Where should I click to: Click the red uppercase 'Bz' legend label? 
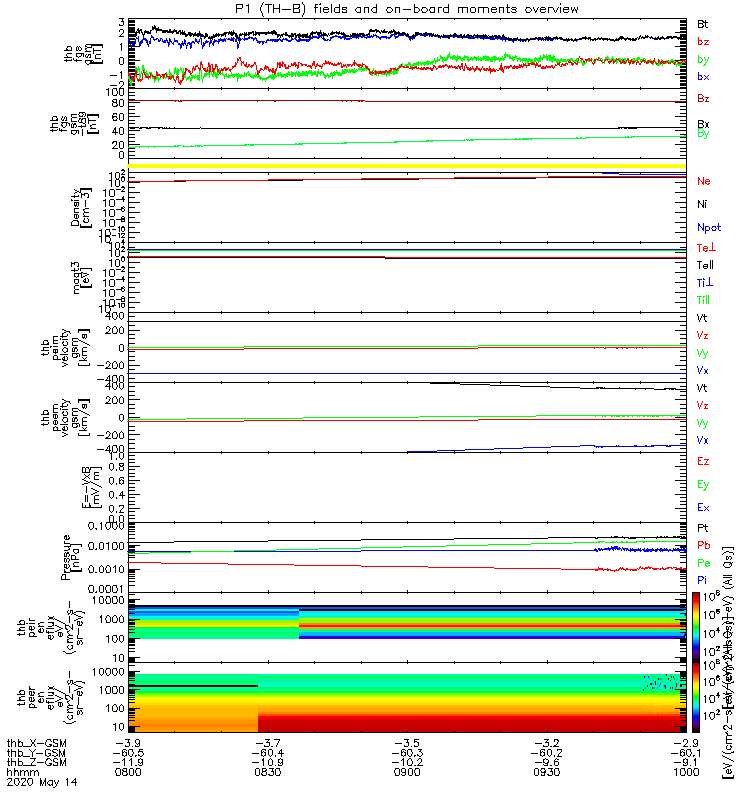(x=703, y=98)
